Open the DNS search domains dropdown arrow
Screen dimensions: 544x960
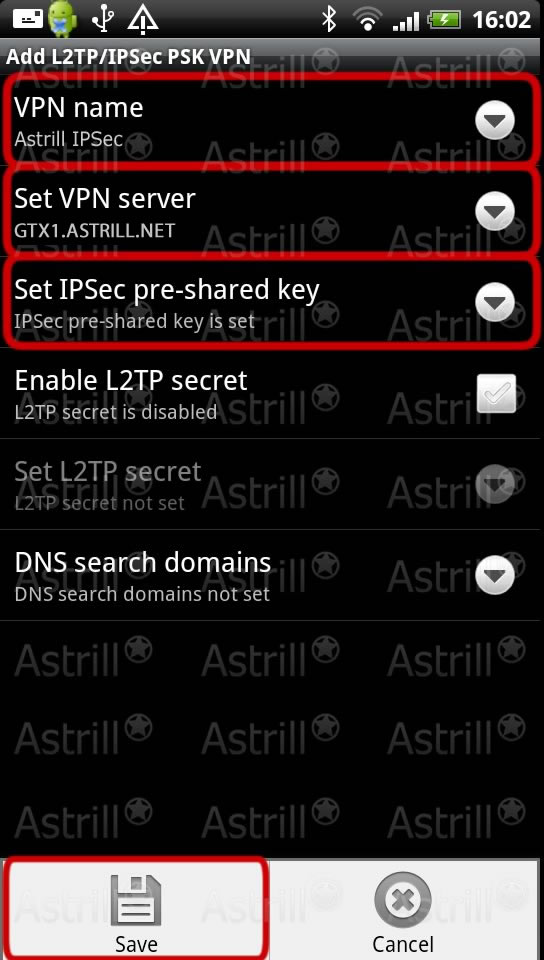[x=495, y=575]
